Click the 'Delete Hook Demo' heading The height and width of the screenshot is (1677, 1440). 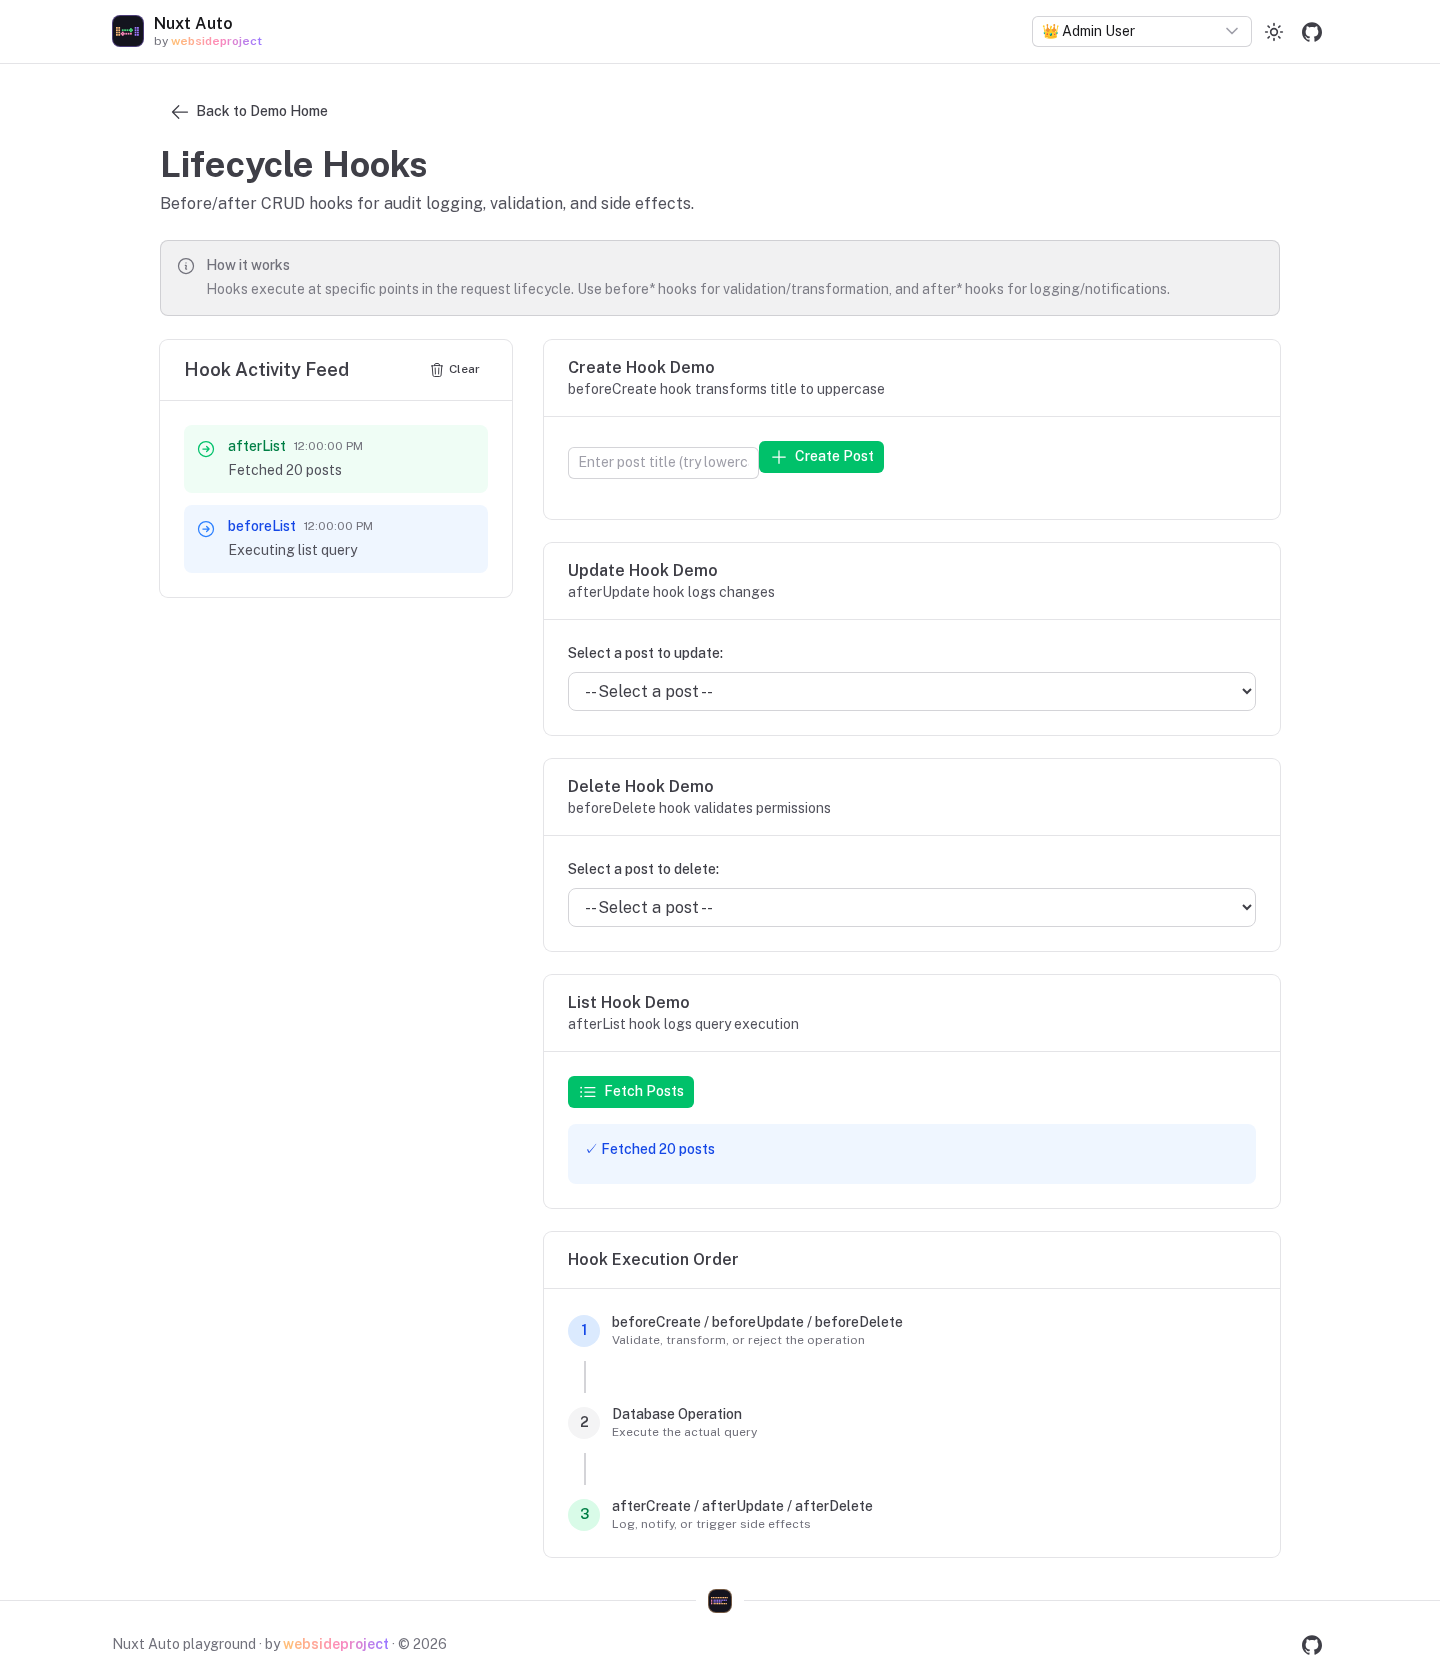(x=641, y=787)
